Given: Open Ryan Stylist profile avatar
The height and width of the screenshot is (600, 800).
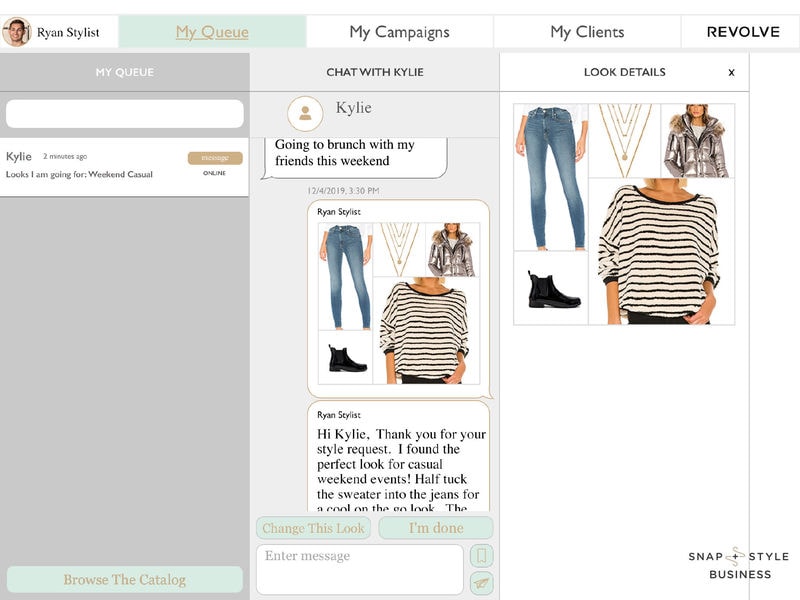Looking at the screenshot, I should coord(16,32).
